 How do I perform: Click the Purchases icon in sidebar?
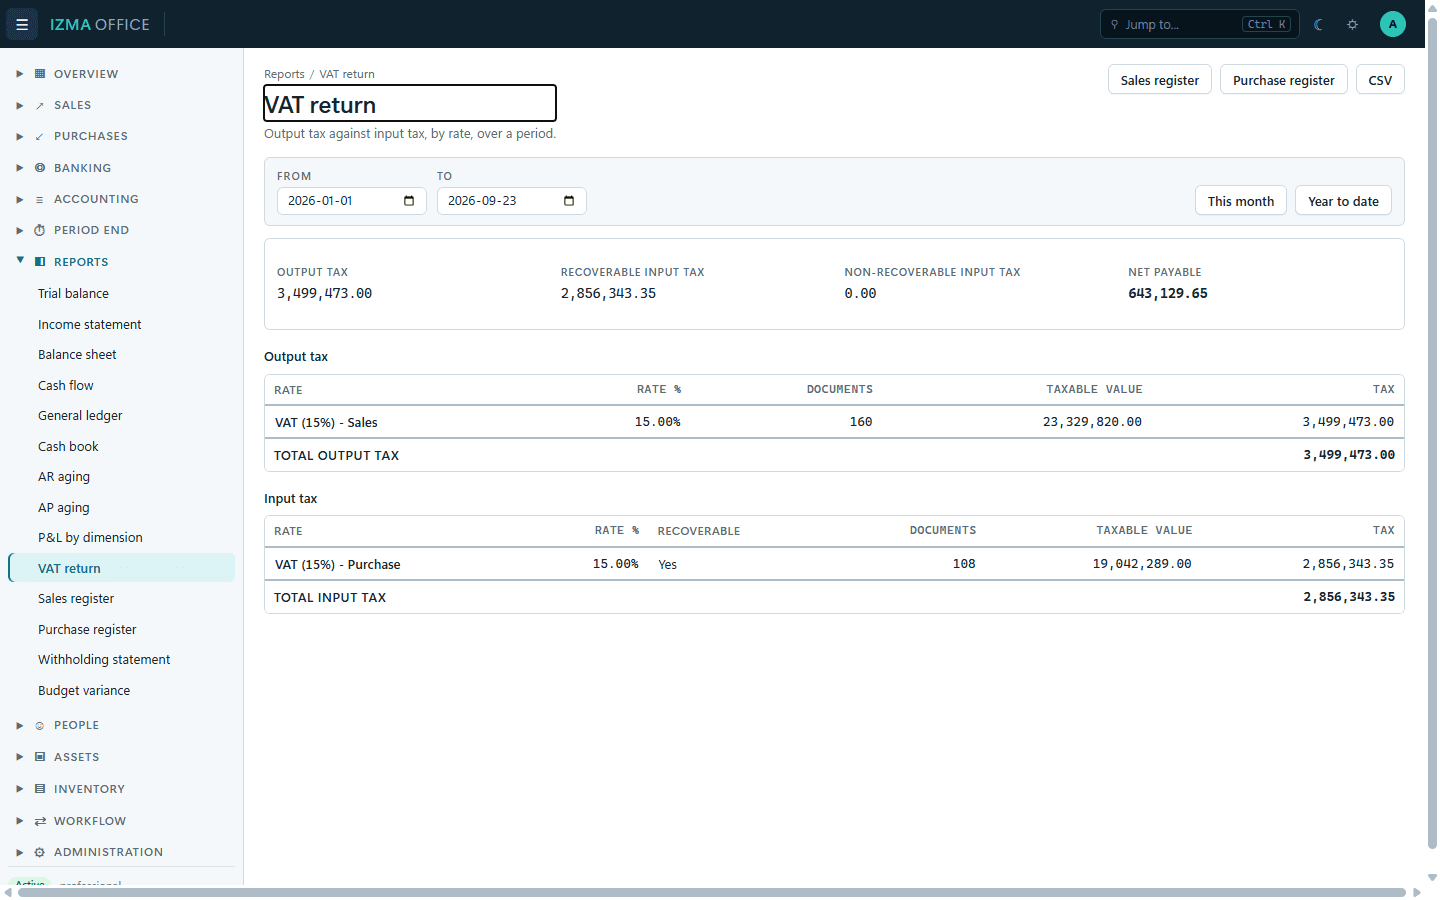click(x=40, y=136)
